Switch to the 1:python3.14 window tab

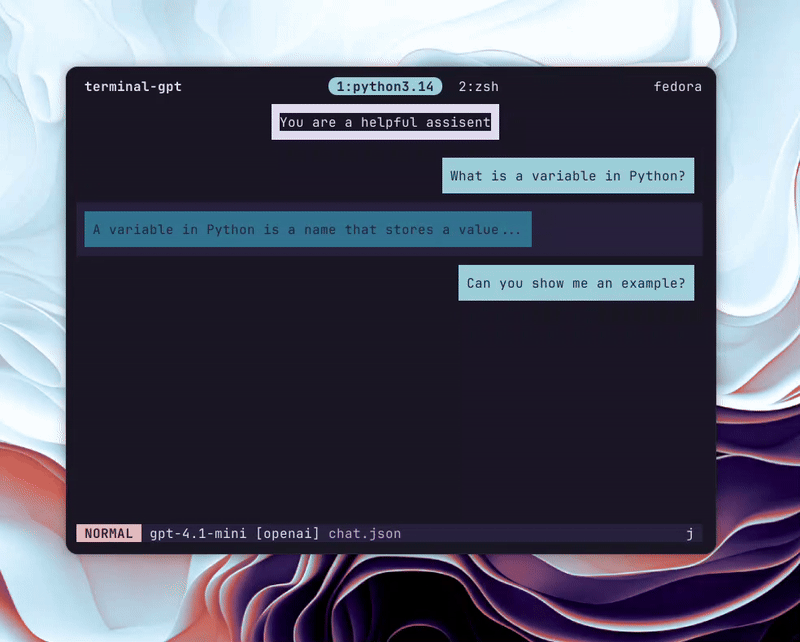point(385,87)
